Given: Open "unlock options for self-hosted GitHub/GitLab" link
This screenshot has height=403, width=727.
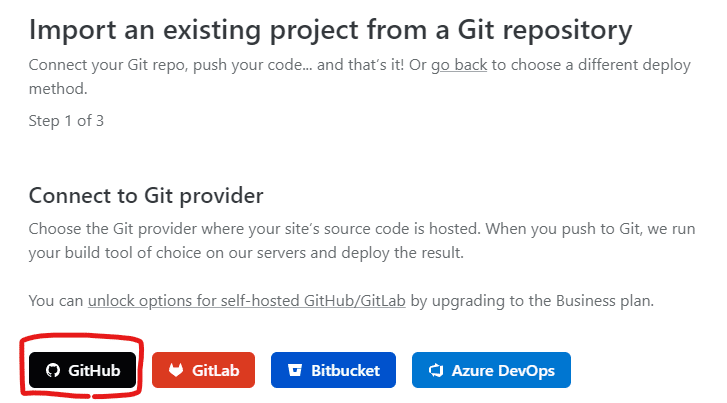Looking at the screenshot, I should click(247, 301).
